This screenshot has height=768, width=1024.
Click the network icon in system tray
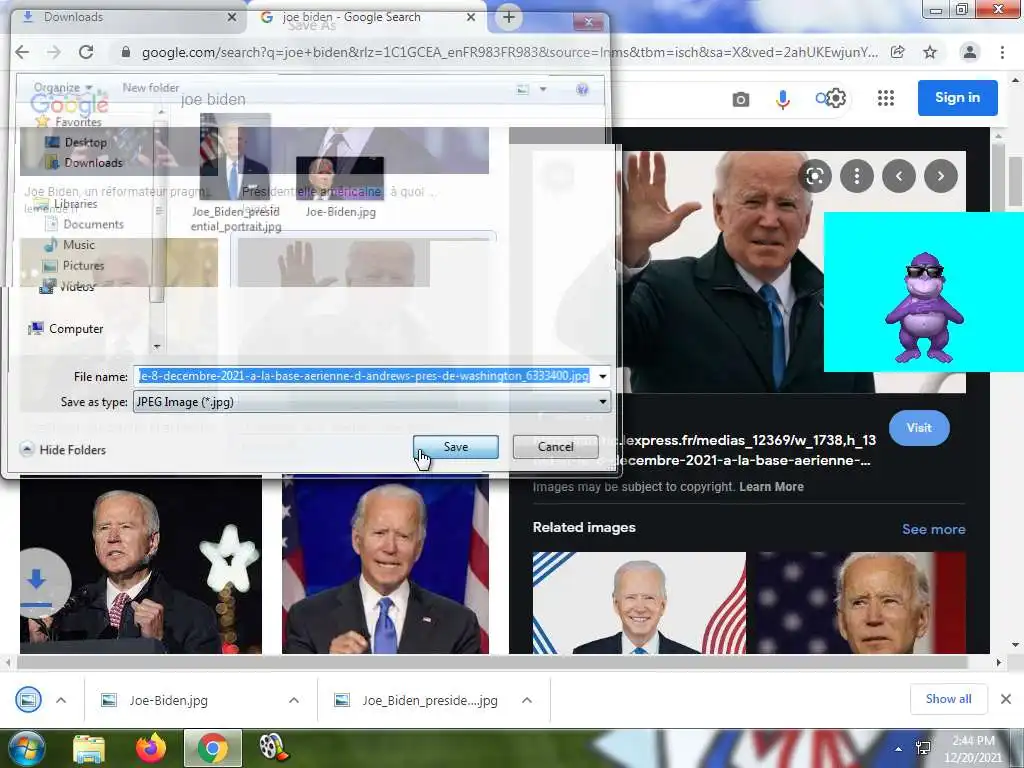pos(923,749)
